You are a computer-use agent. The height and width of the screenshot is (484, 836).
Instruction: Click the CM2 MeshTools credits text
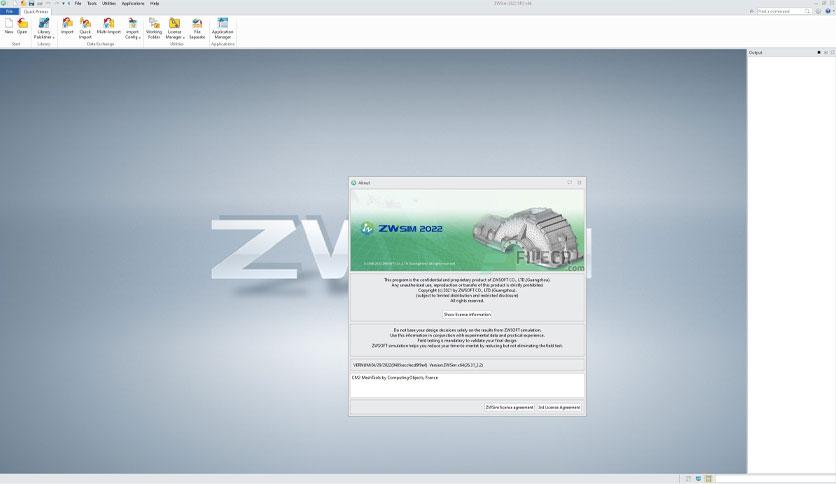(x=395, y=377)
